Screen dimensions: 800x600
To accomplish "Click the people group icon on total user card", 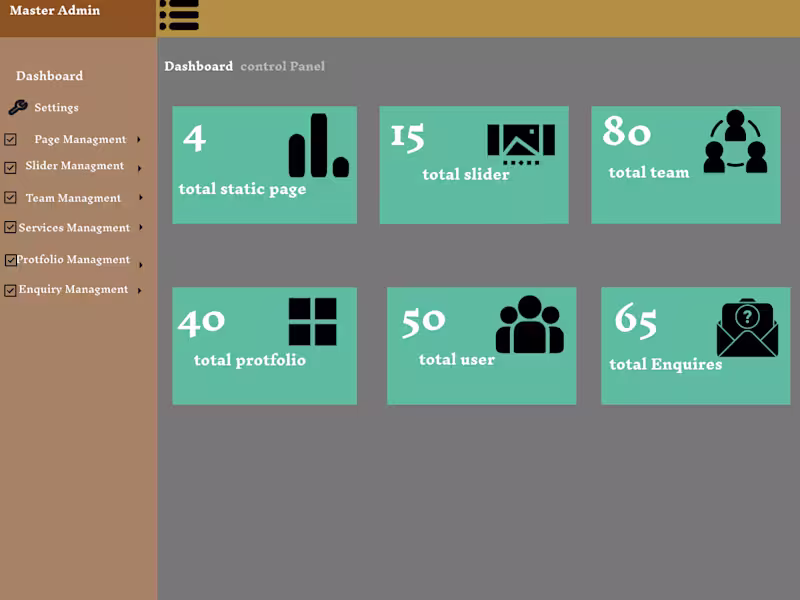I will [530, 324].
